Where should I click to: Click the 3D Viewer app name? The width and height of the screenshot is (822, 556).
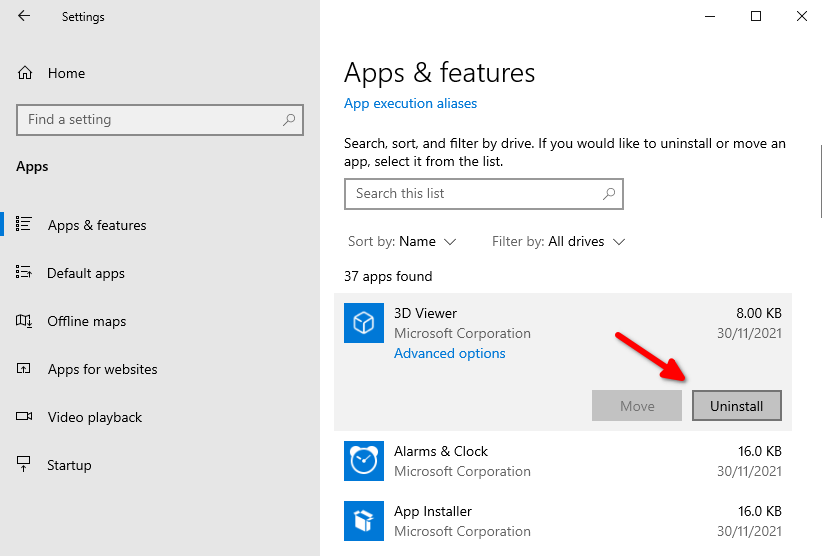[x=425, y=313]
